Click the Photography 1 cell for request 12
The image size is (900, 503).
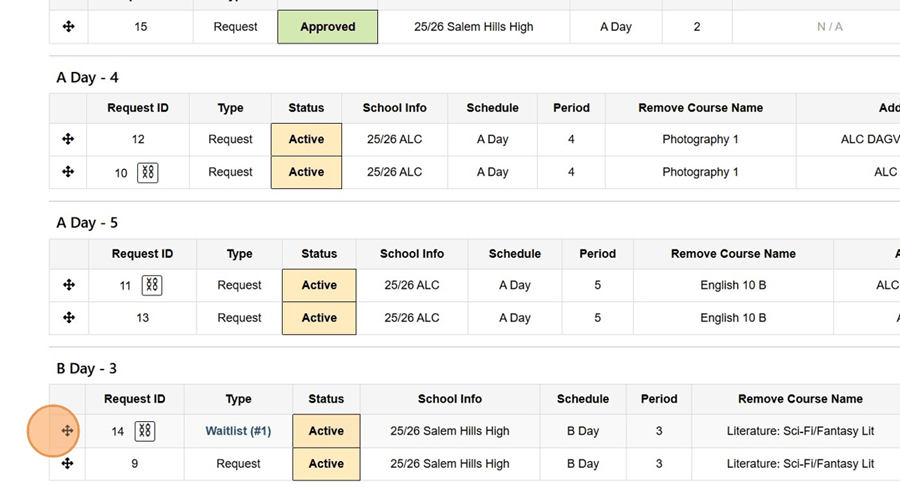click(700, 140)
